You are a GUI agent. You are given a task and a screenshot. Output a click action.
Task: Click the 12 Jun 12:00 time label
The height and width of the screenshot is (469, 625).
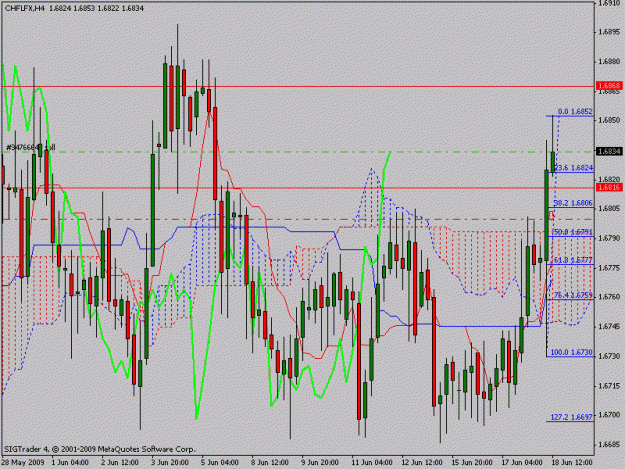[x=422, y=462]
